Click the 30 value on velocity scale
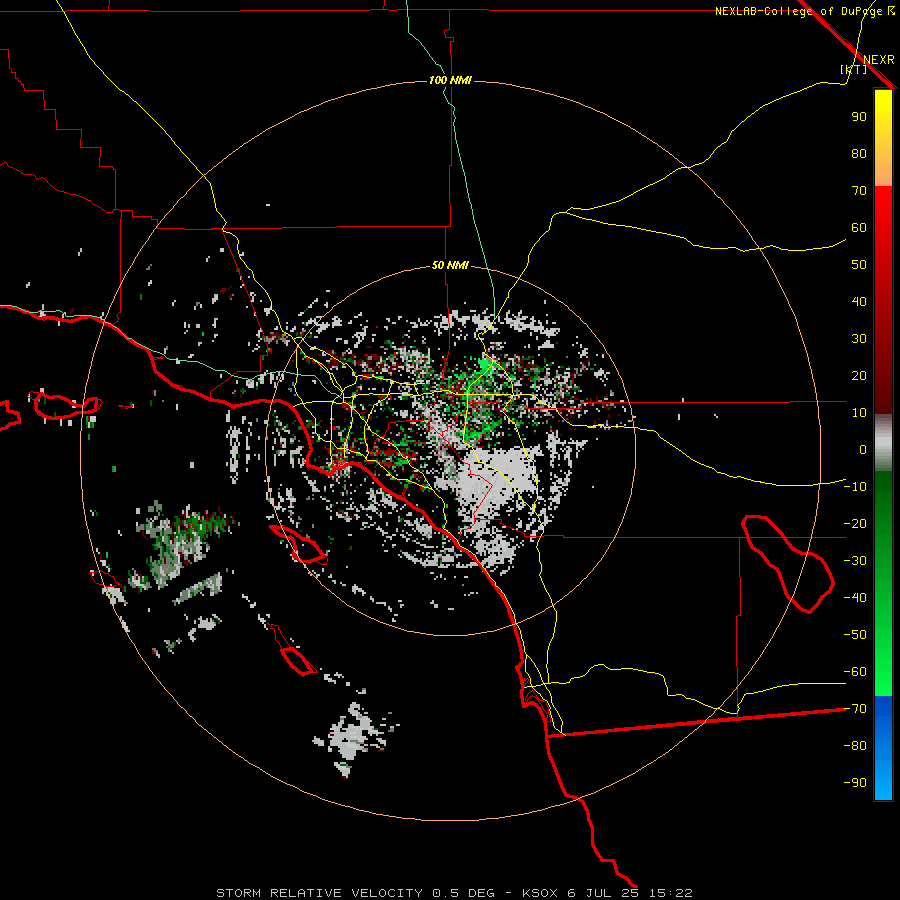This screenshot has width=900, height=900. click(859, 339)
